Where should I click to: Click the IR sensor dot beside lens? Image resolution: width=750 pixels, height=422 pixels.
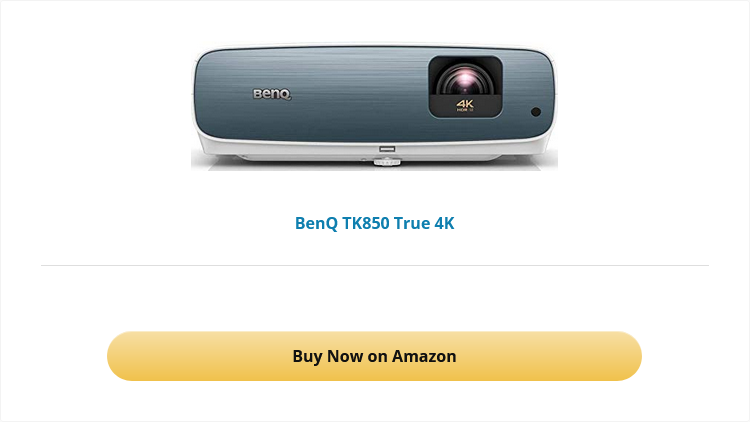click(x=536, y=112)
